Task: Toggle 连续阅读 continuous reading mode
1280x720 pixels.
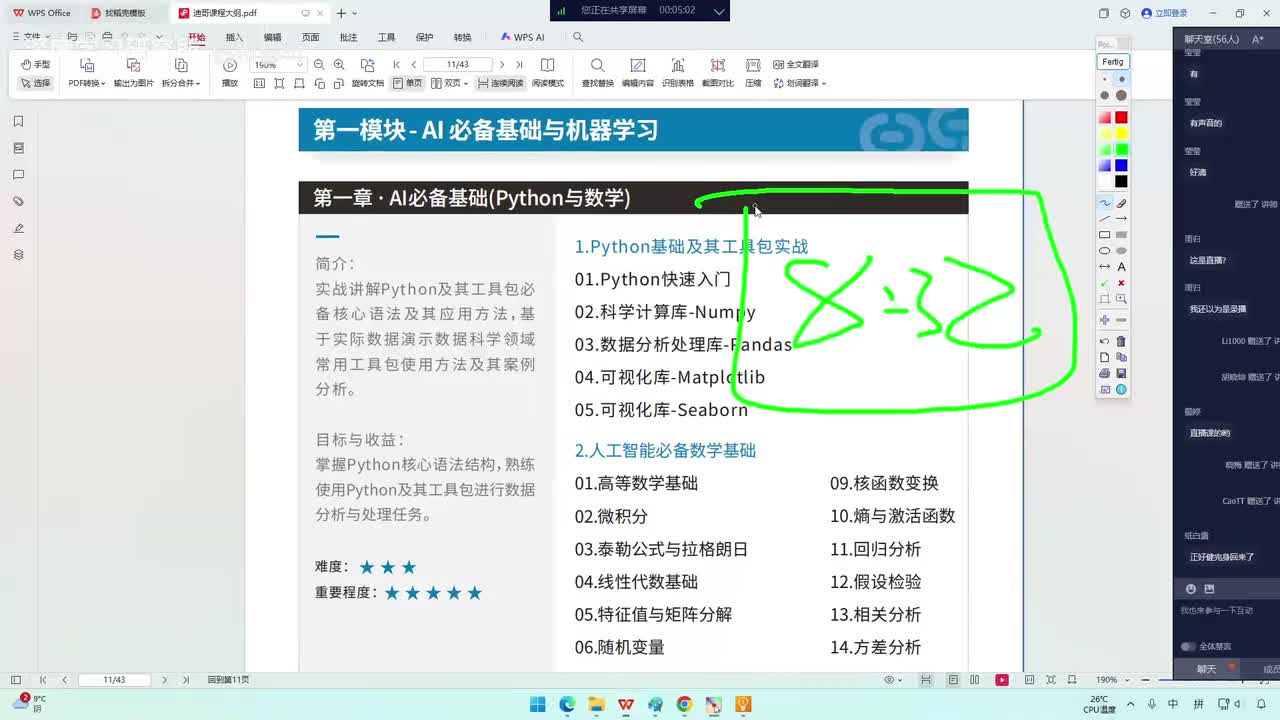Action: (x=500, y=83)
